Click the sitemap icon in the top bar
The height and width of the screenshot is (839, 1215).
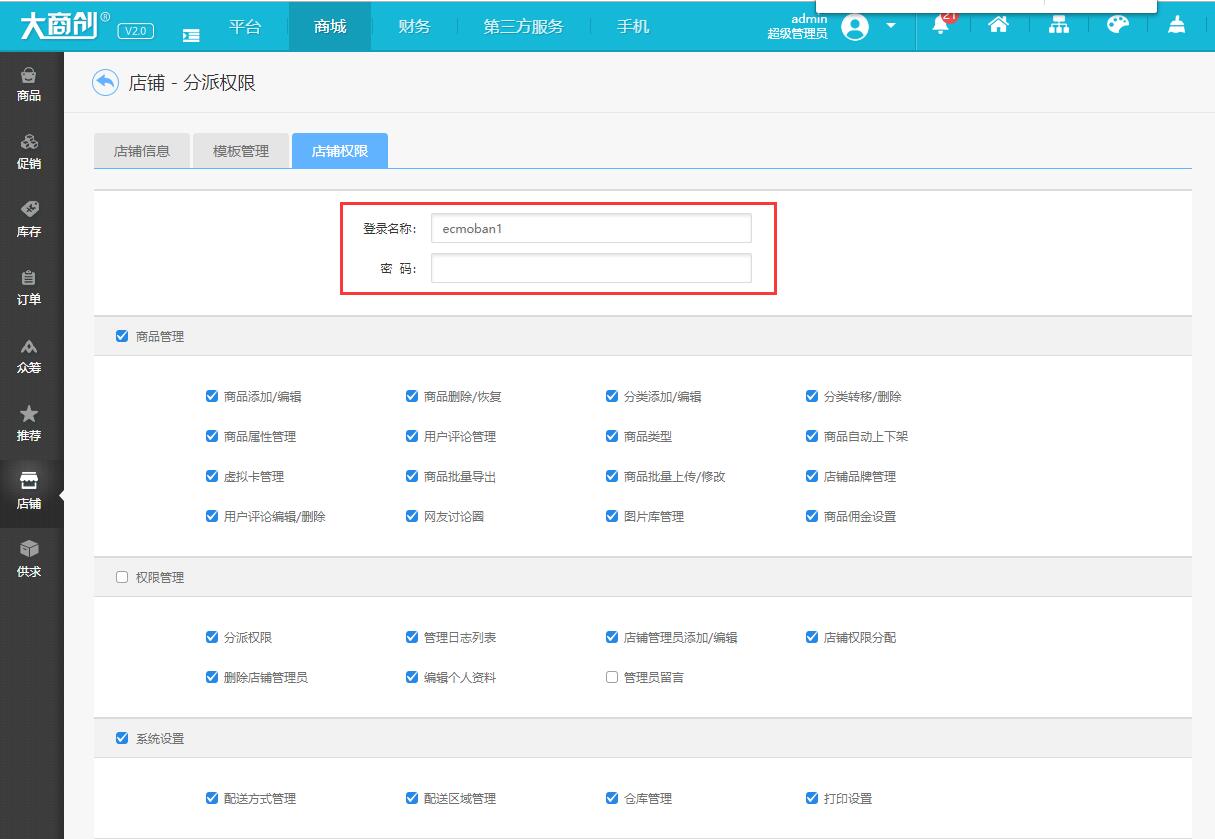[x=1059, y=26]
